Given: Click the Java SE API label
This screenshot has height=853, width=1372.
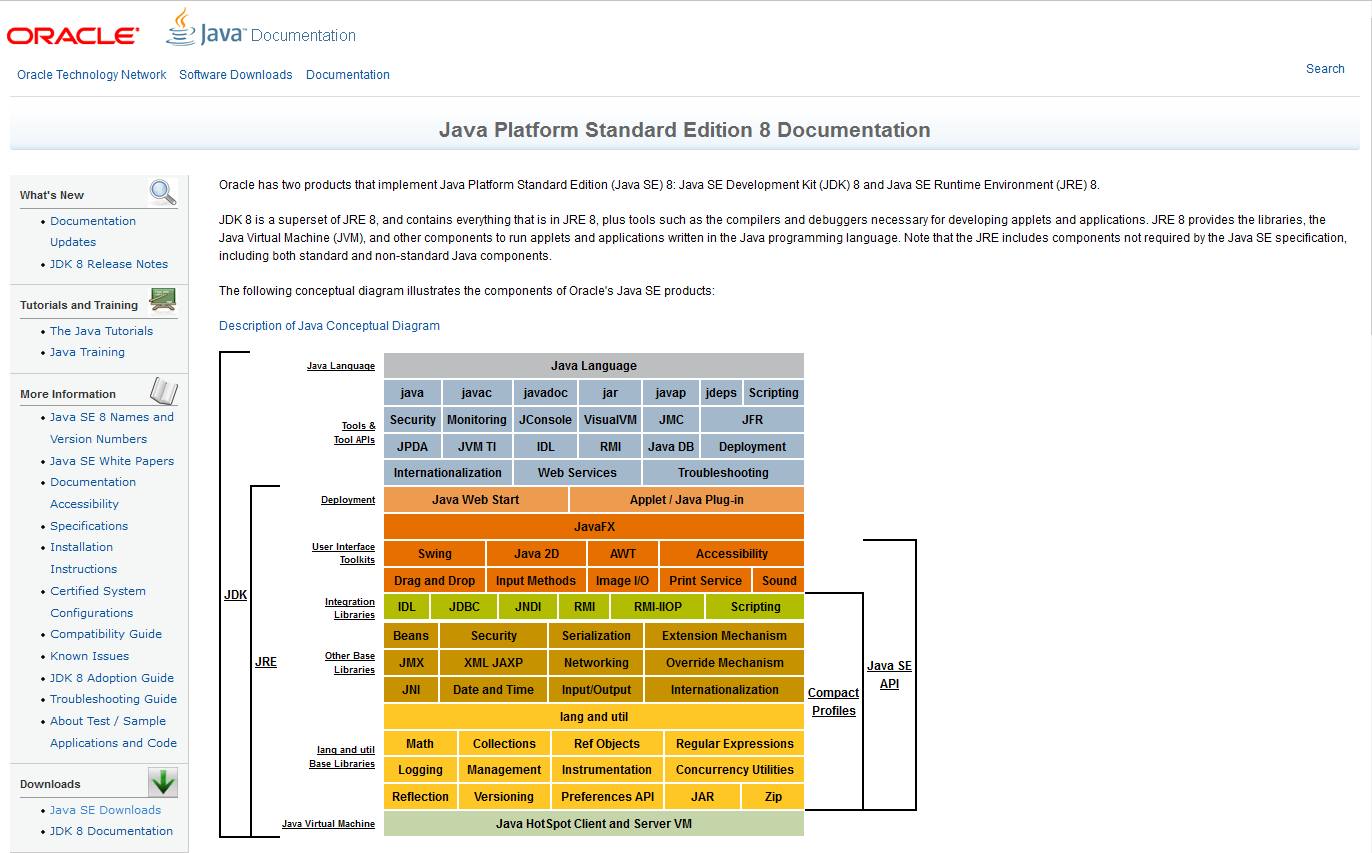Looking at the screenshot, I should click(x=889, y=675).
